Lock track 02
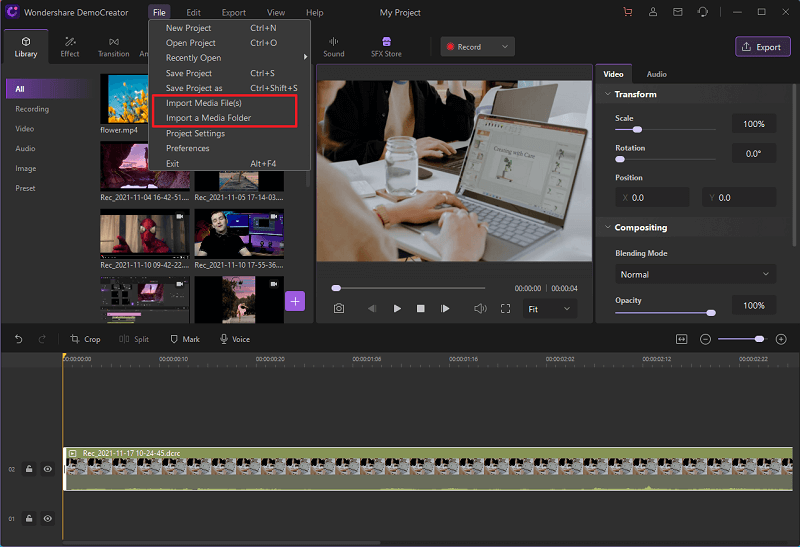This screenshot has height=547, width=800. [x=29, y=469]
